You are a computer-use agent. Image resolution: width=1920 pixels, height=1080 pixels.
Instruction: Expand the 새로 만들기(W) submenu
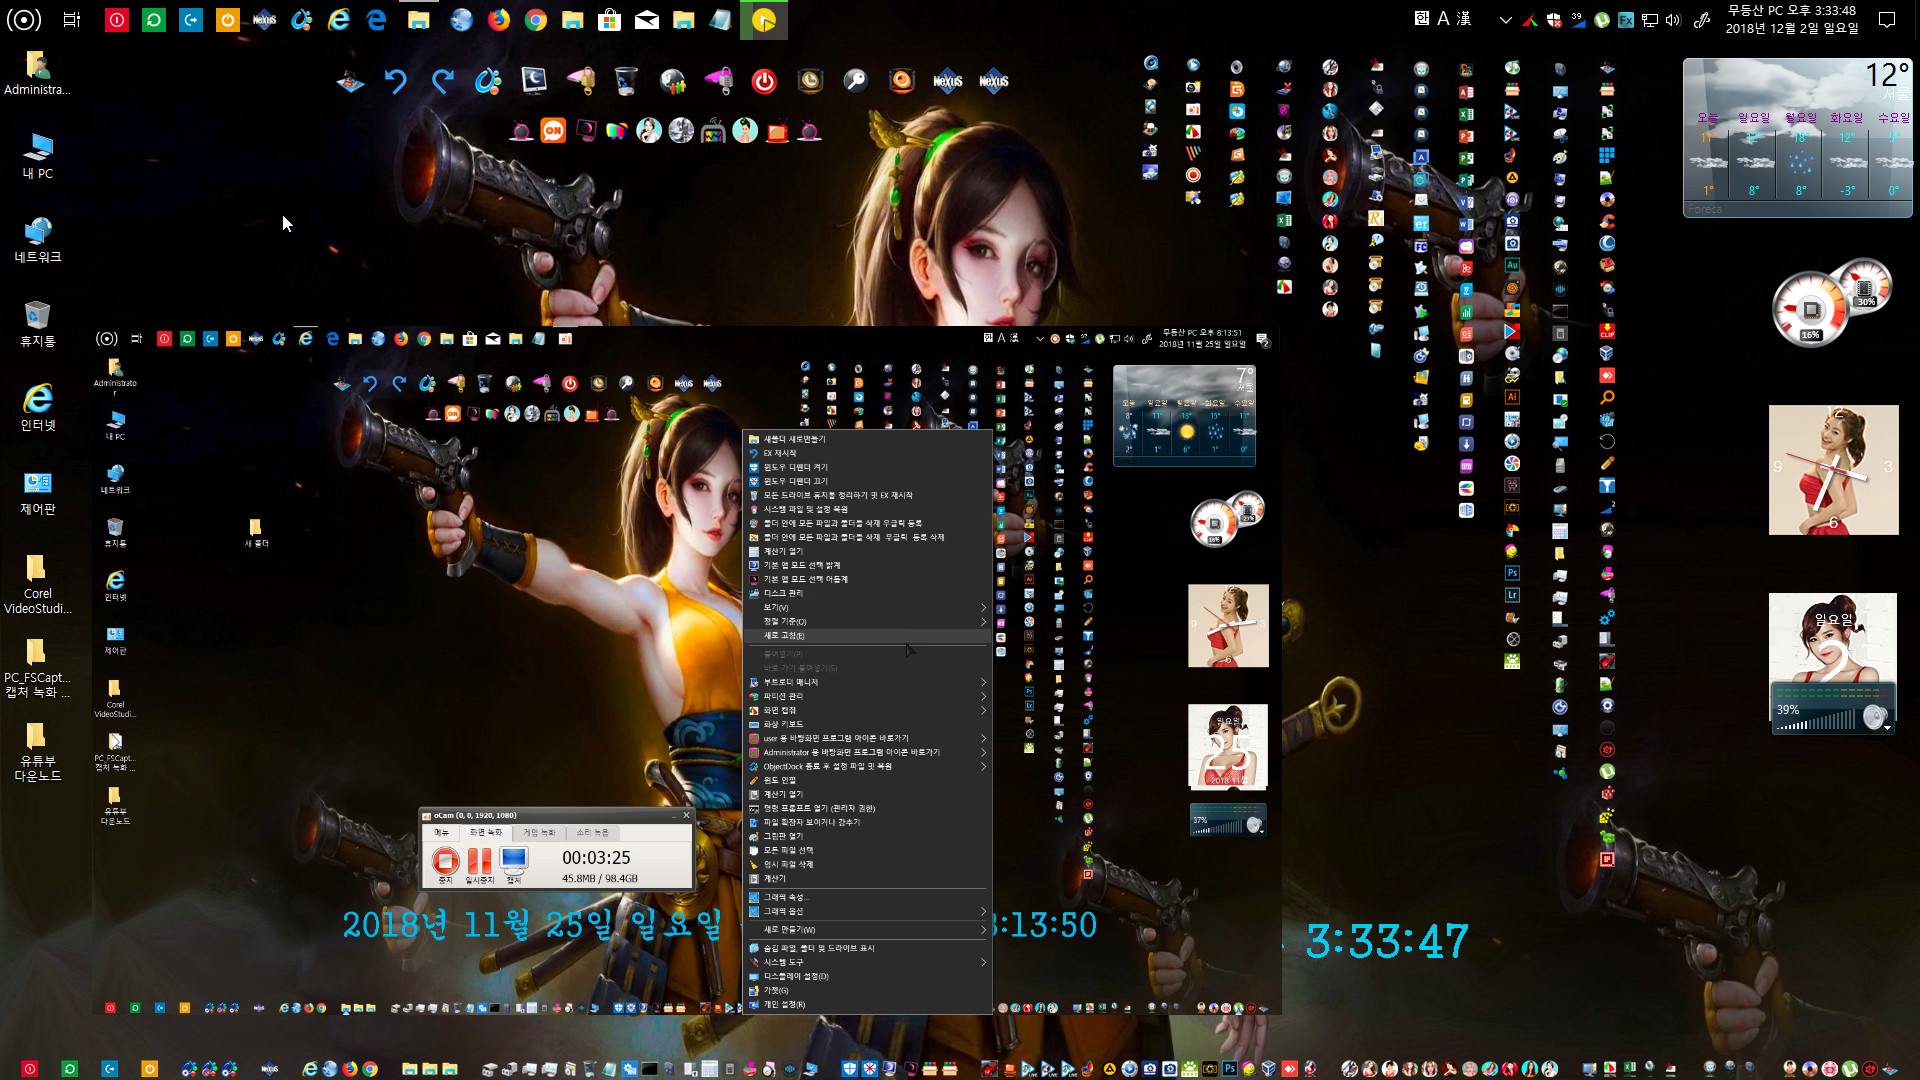pos(868,930)
